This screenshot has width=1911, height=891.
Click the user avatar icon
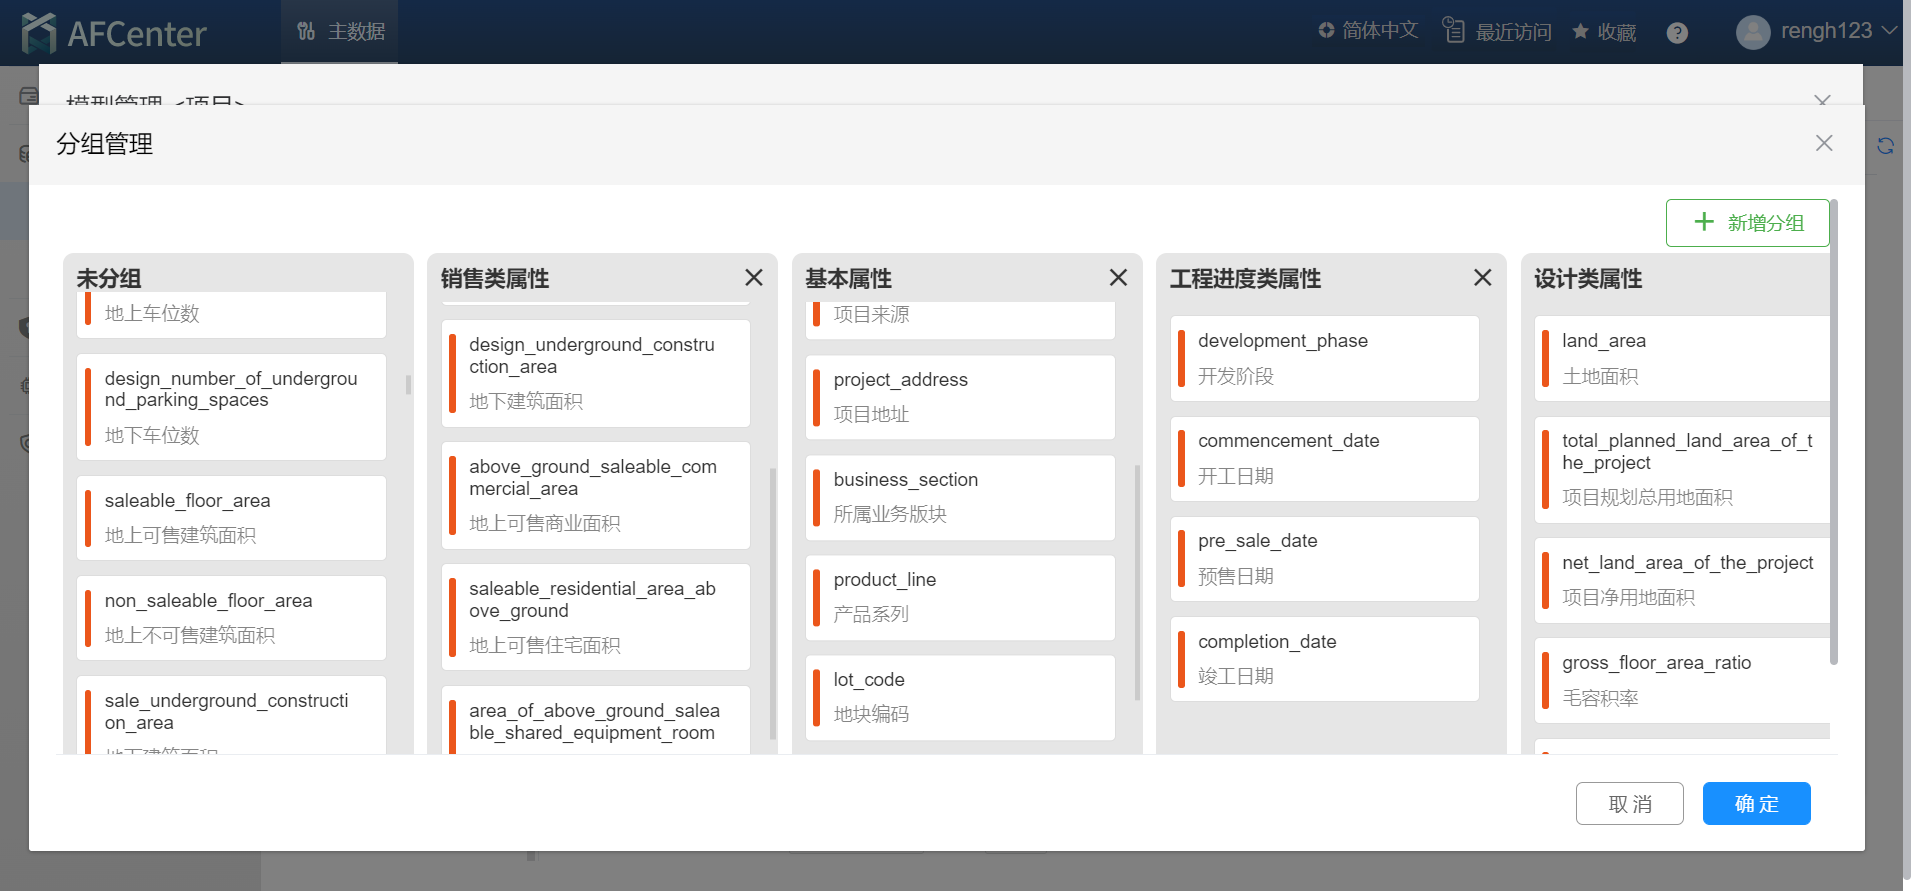(x=1753, y=32)
